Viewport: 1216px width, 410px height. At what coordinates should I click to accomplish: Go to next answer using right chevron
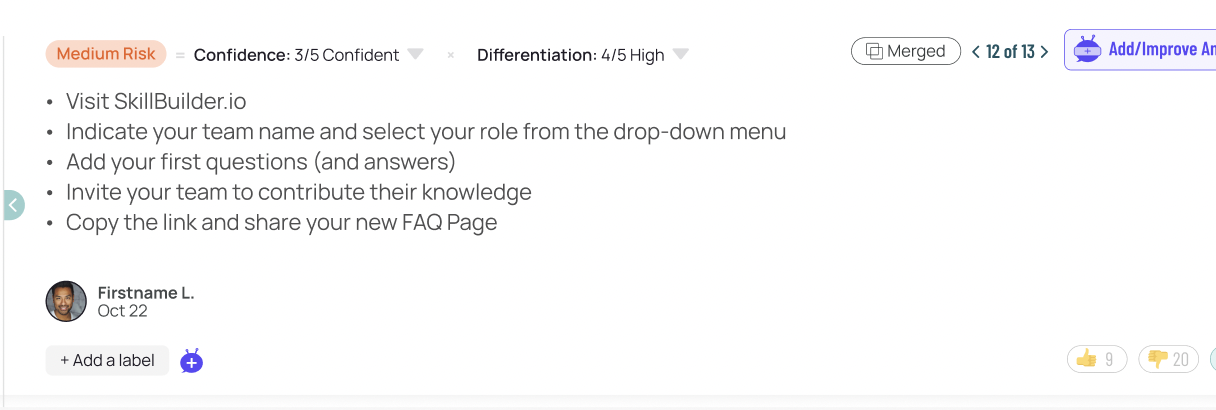pos(1045,52)
